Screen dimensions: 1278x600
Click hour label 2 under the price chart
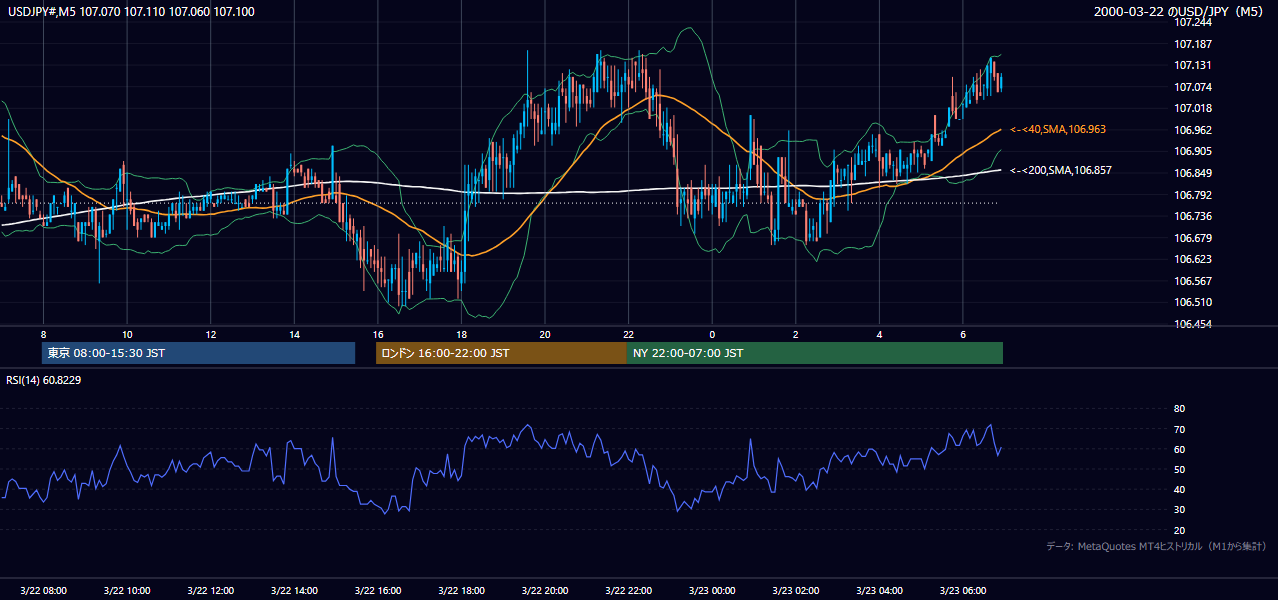(x=796, y=334)
